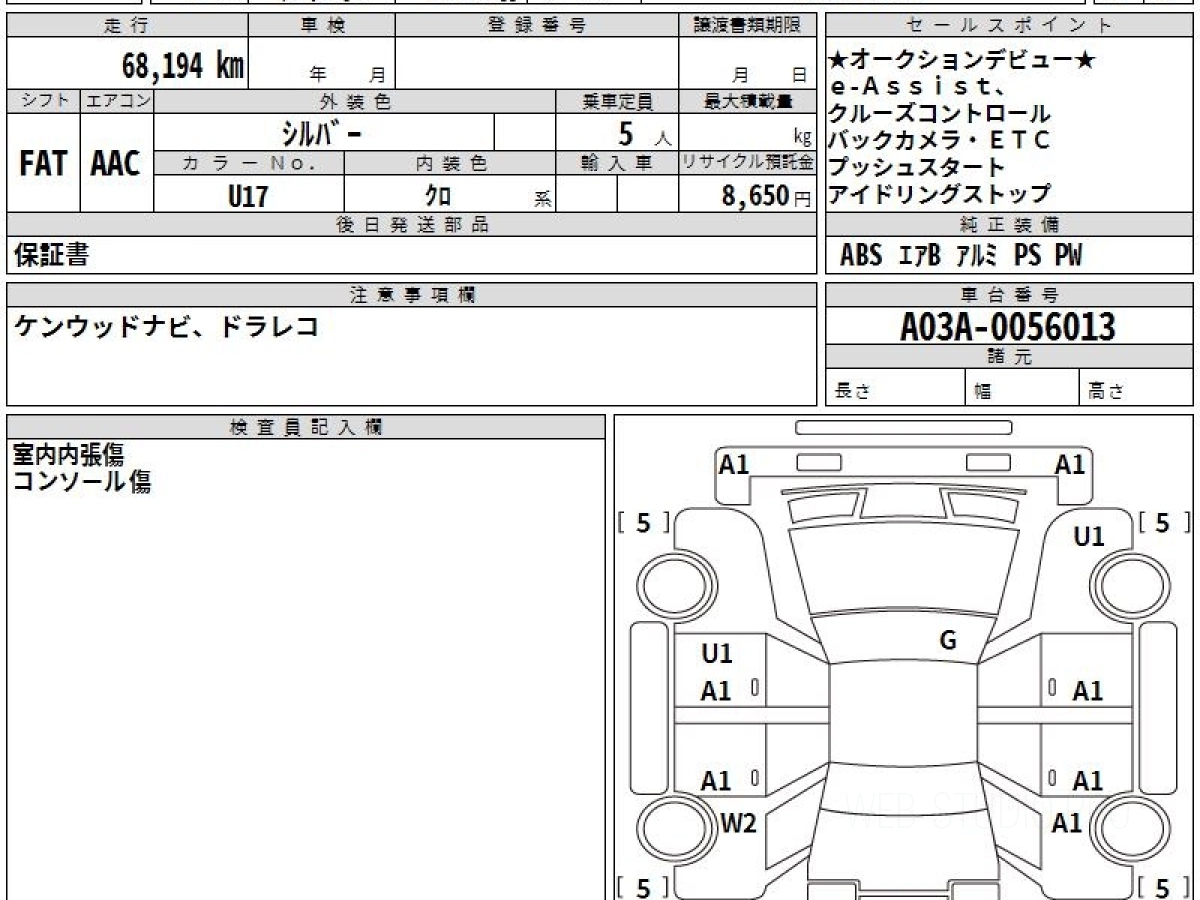Click the 純正装備 header

click(x=1010, y=225)
